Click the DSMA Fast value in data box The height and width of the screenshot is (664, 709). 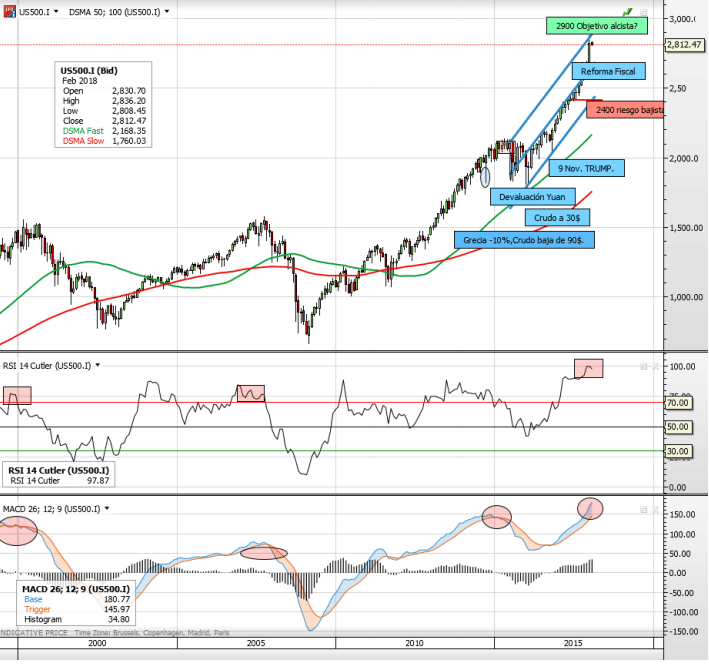(129, 131)
